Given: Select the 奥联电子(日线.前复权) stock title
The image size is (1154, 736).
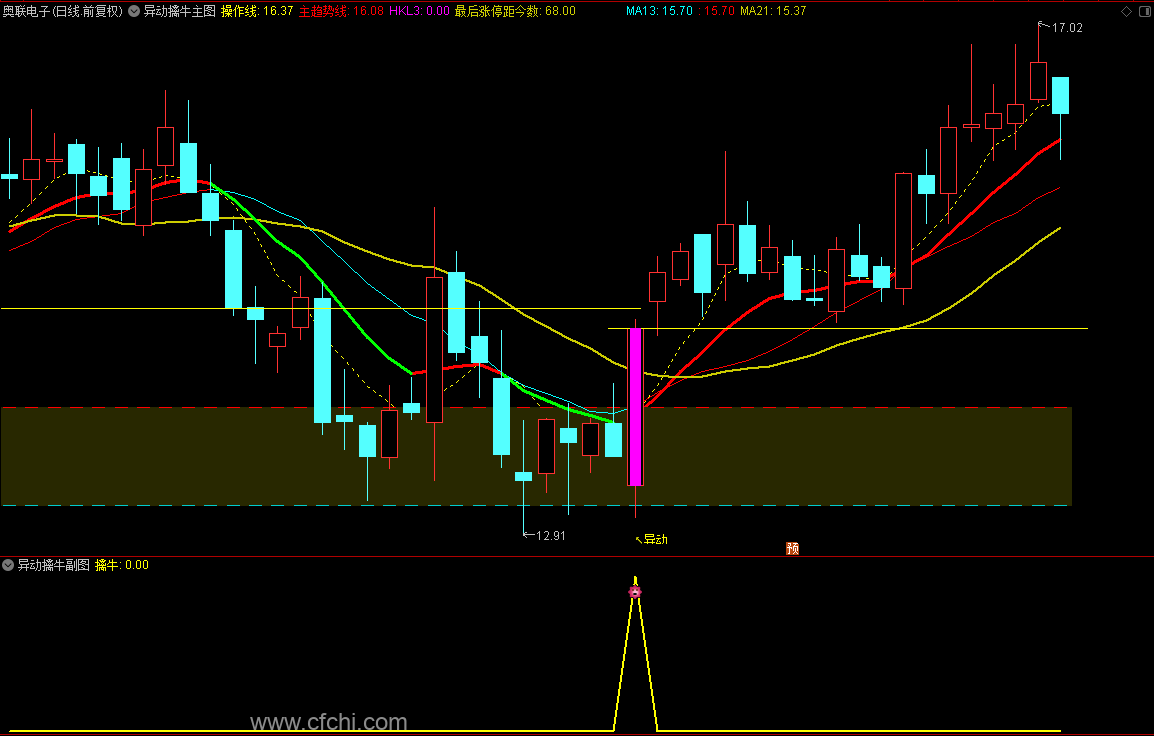Looking at the screenshot, I should tap(63, 11).
